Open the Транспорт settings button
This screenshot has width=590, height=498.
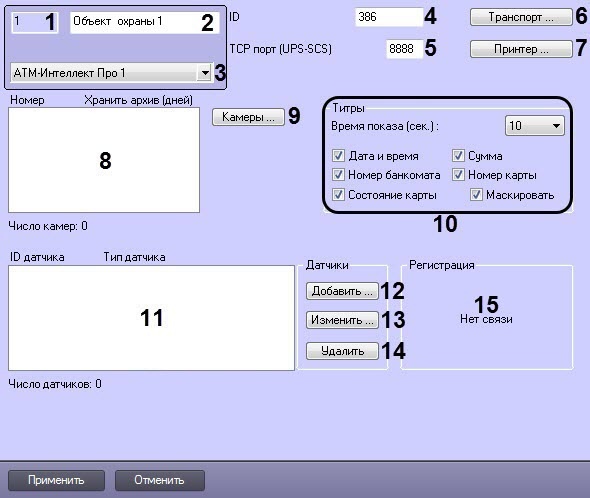coord(521,17)
